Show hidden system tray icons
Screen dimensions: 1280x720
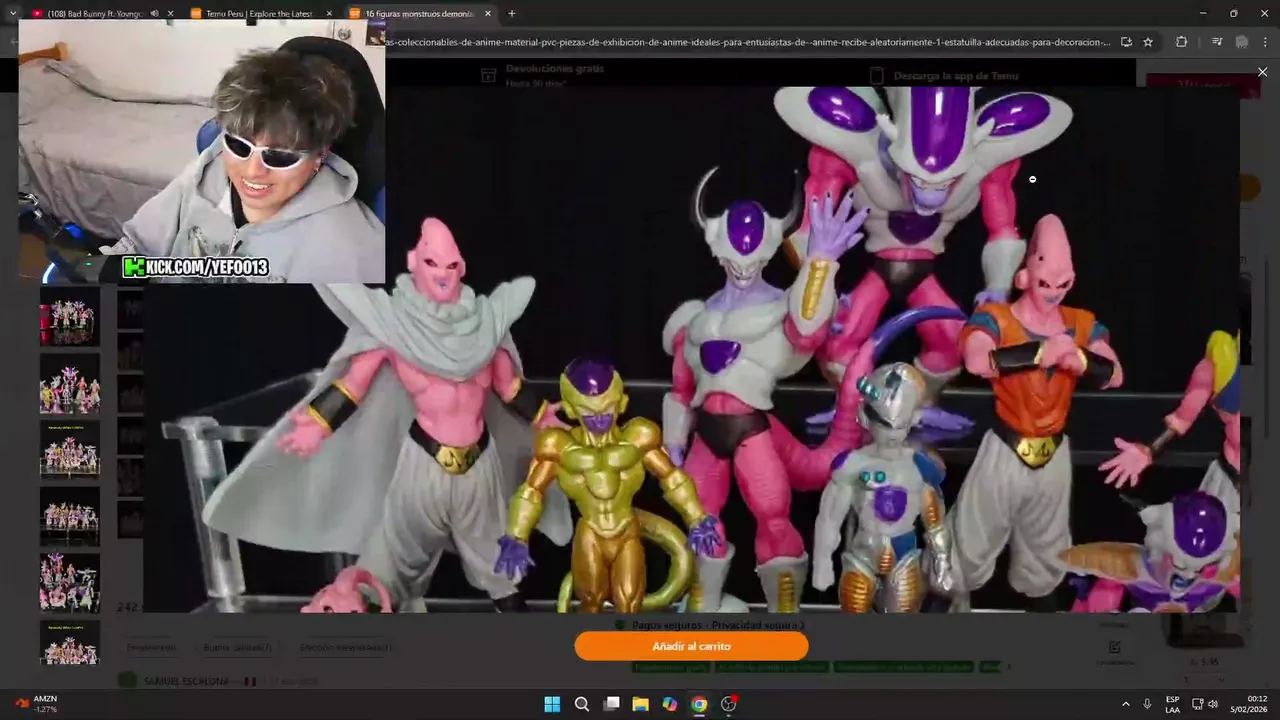pos(1126,704)
